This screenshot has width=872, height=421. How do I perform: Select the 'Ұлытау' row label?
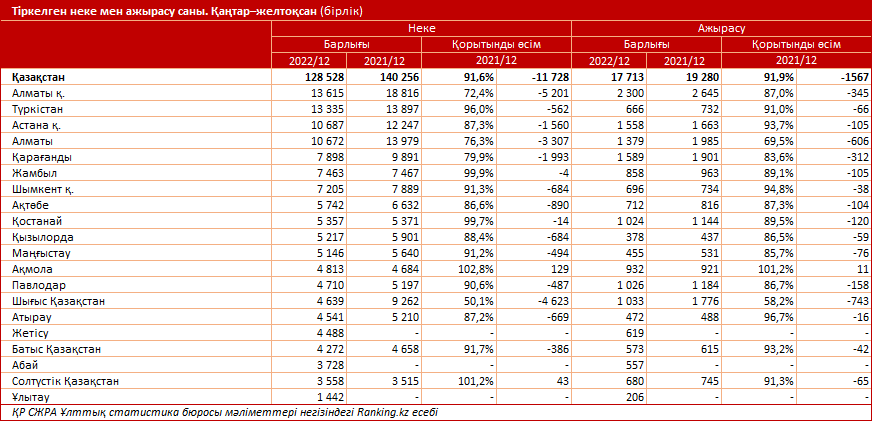coord(32,397)
